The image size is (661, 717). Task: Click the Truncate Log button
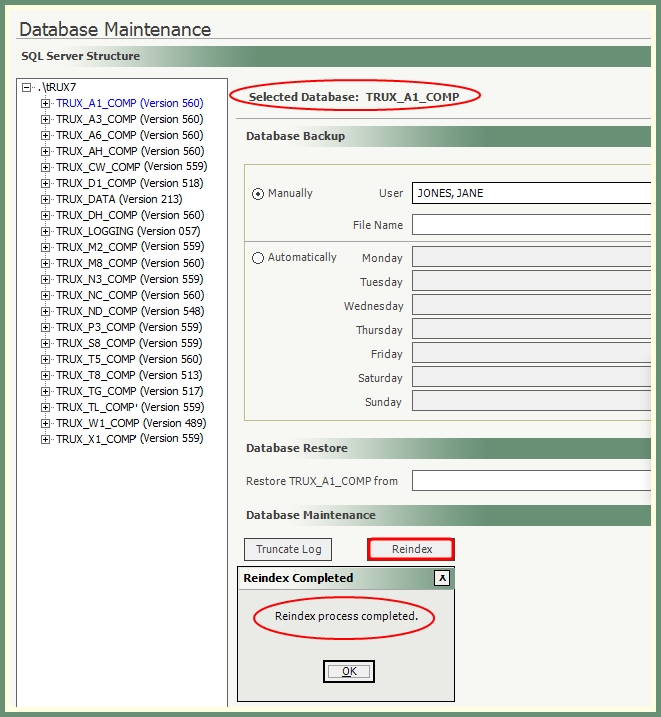click(x=288, y=549)
